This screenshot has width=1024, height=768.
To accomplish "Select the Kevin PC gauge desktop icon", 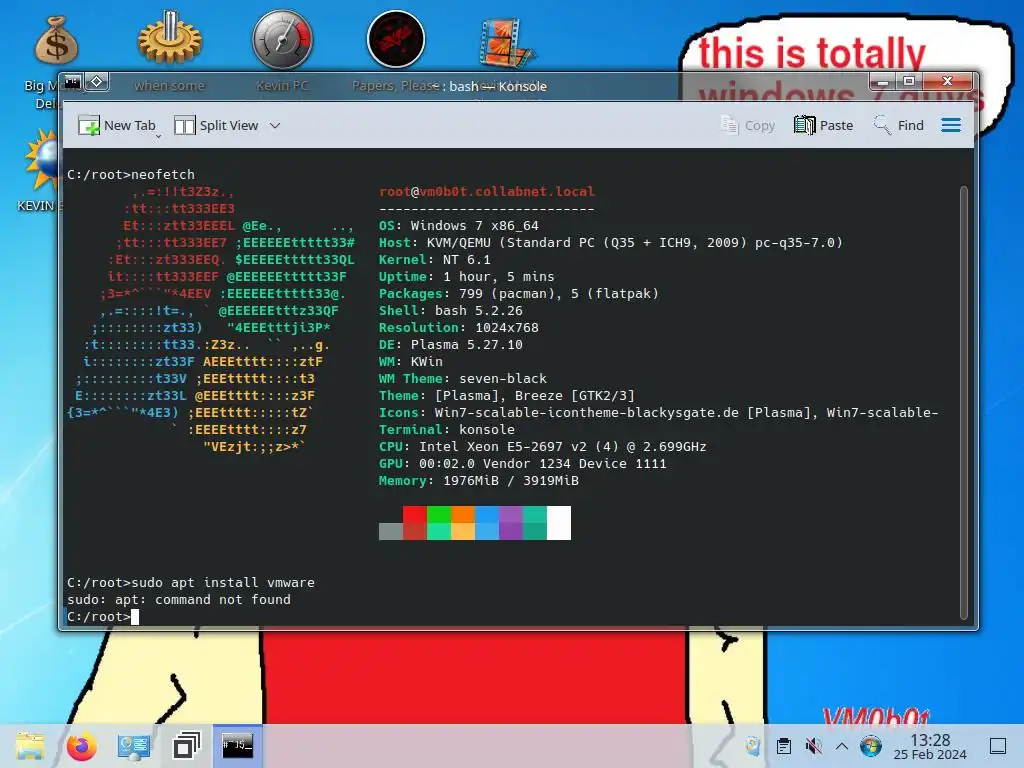I will click(x=282, y=39).
